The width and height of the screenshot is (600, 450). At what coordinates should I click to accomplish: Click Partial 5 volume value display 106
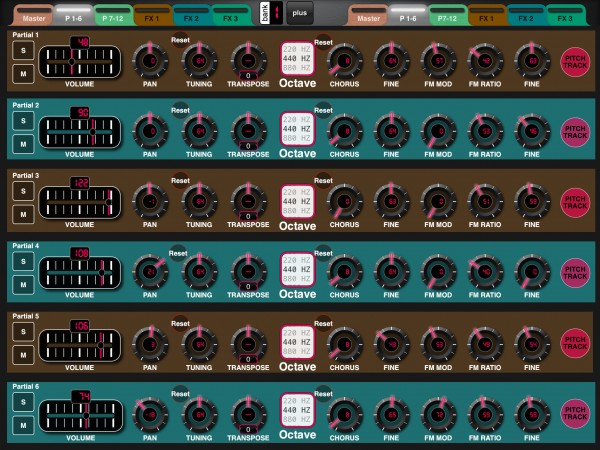click(x=80, y=326)
